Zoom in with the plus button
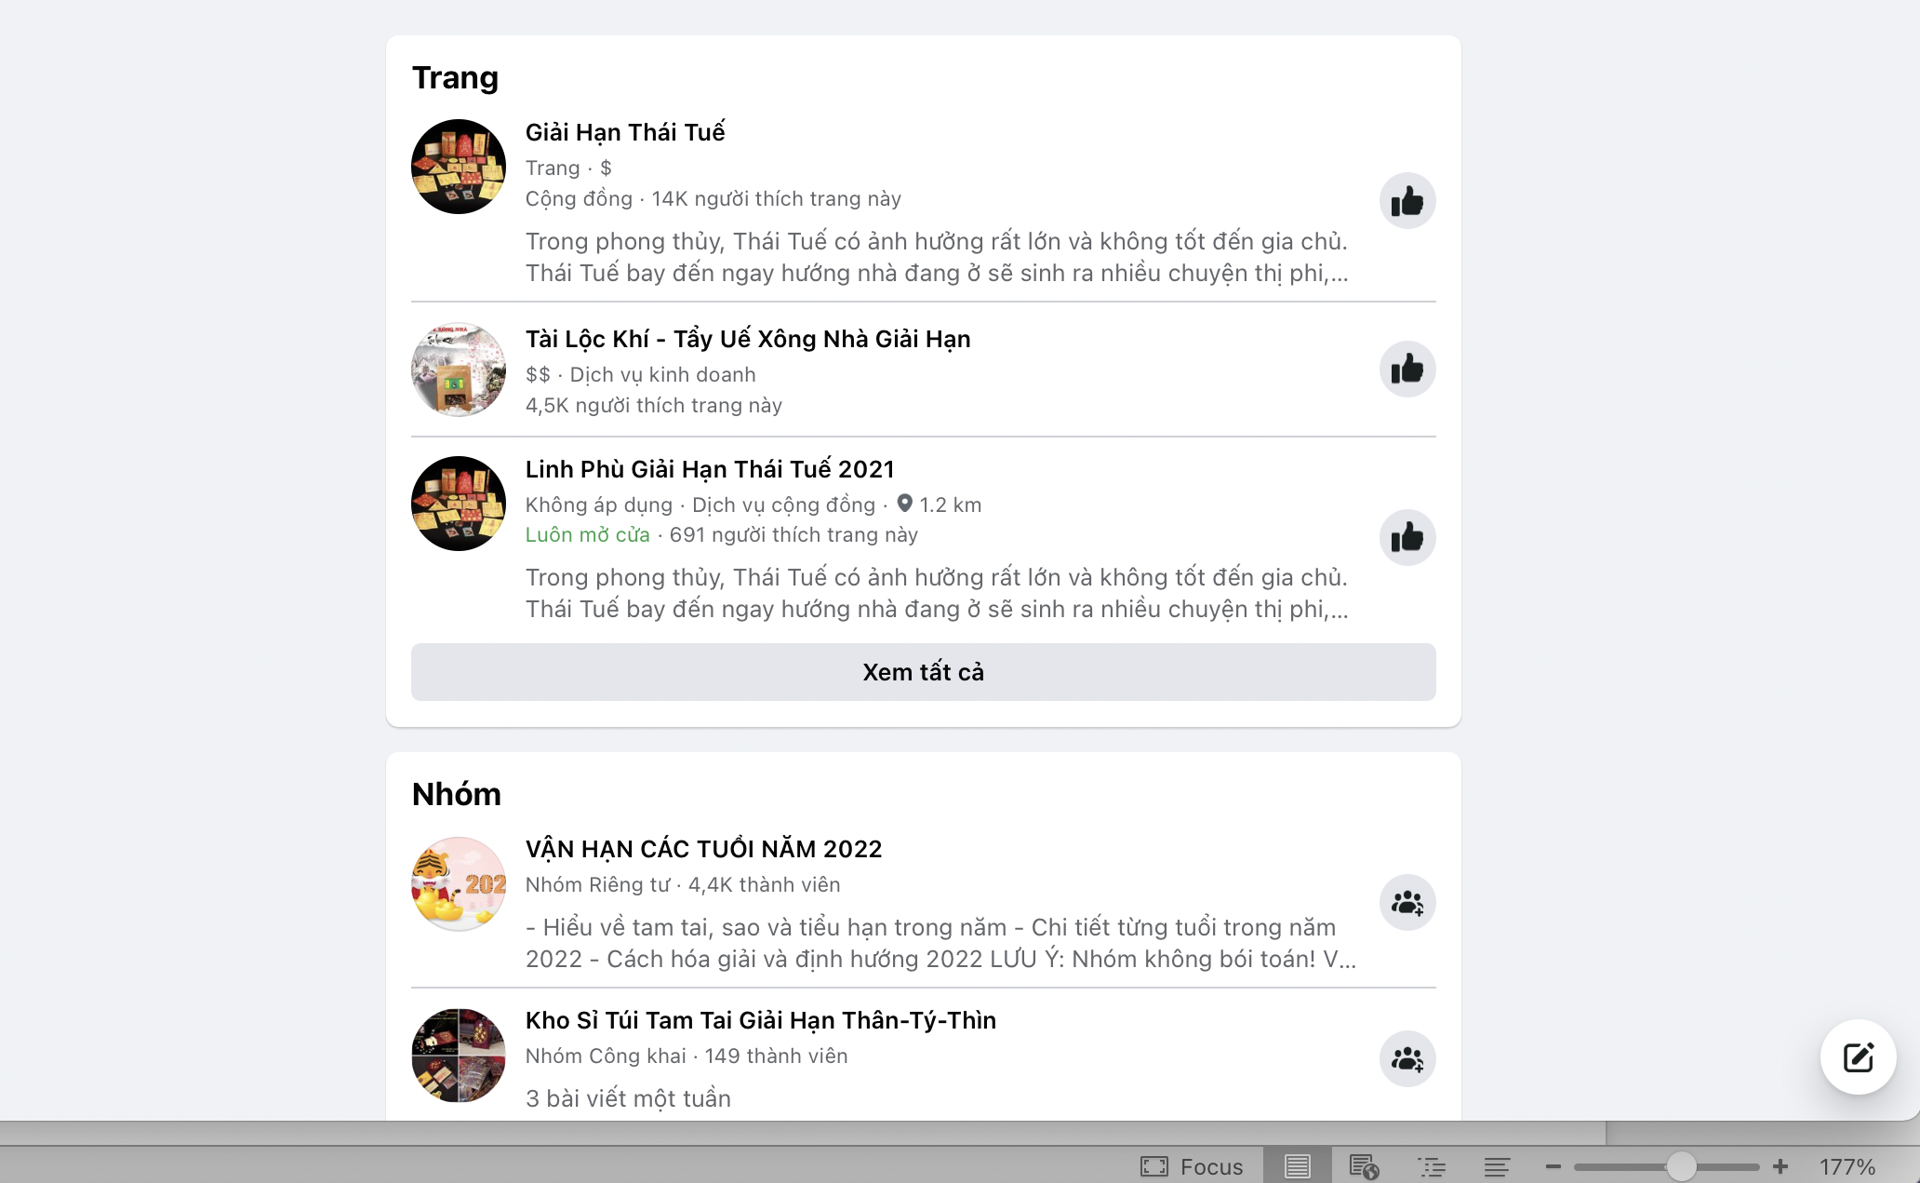This screenshot has height=1183, width=1920. point(1780,1166)
